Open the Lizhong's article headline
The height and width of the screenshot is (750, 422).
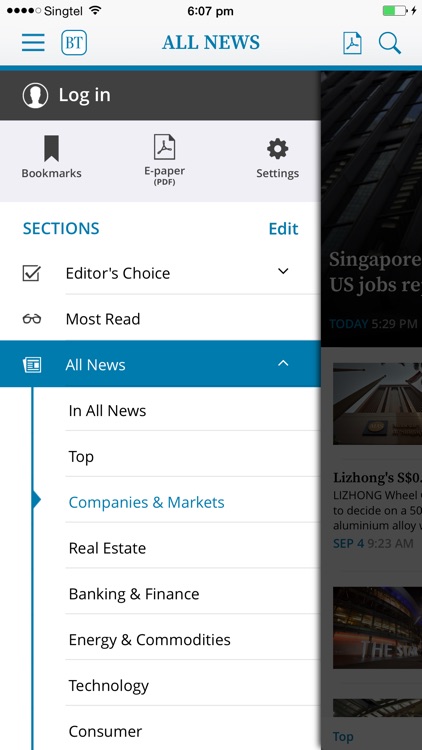pos(377,477)
